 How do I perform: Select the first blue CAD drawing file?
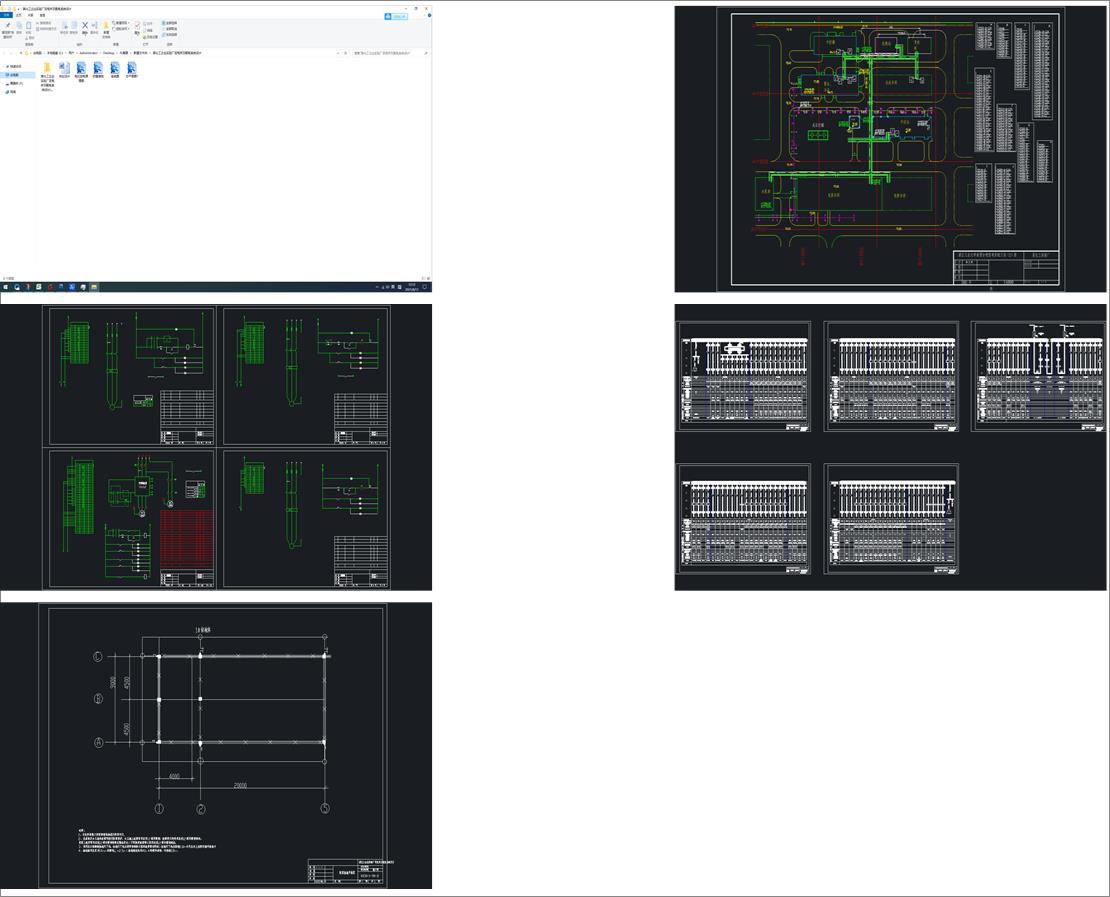point(81,68)
